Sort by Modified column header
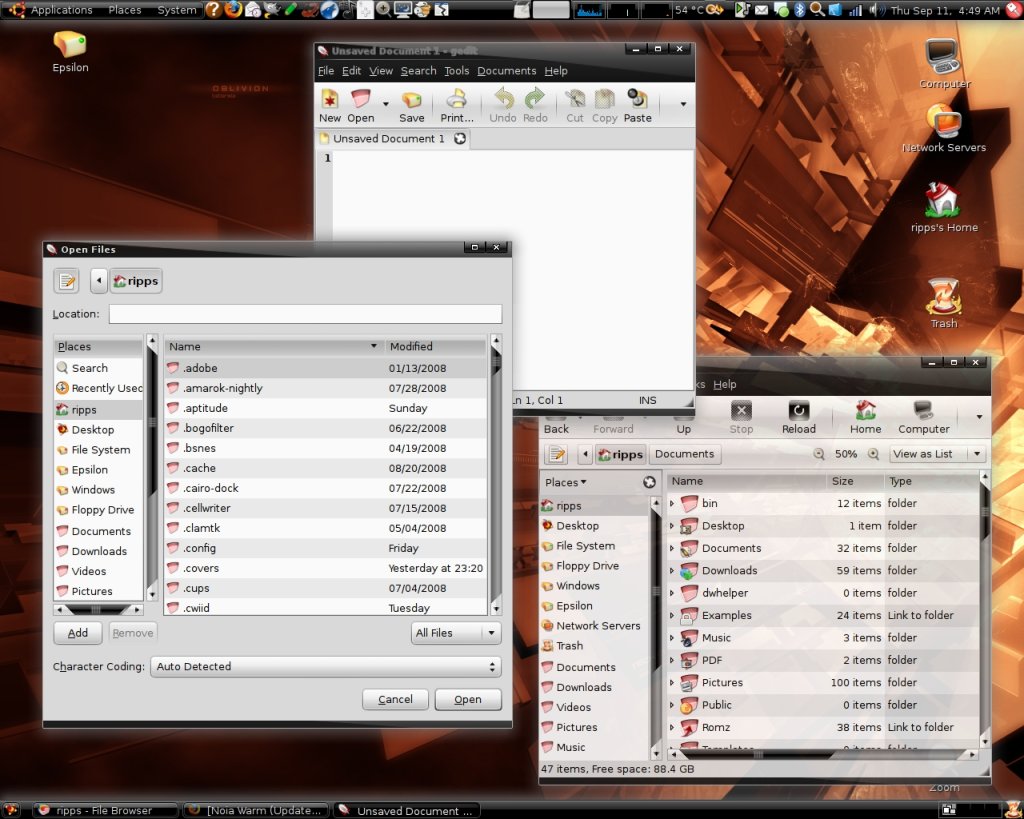The width and height of the screenshot is (1024, 819). [x=436, y=347]
